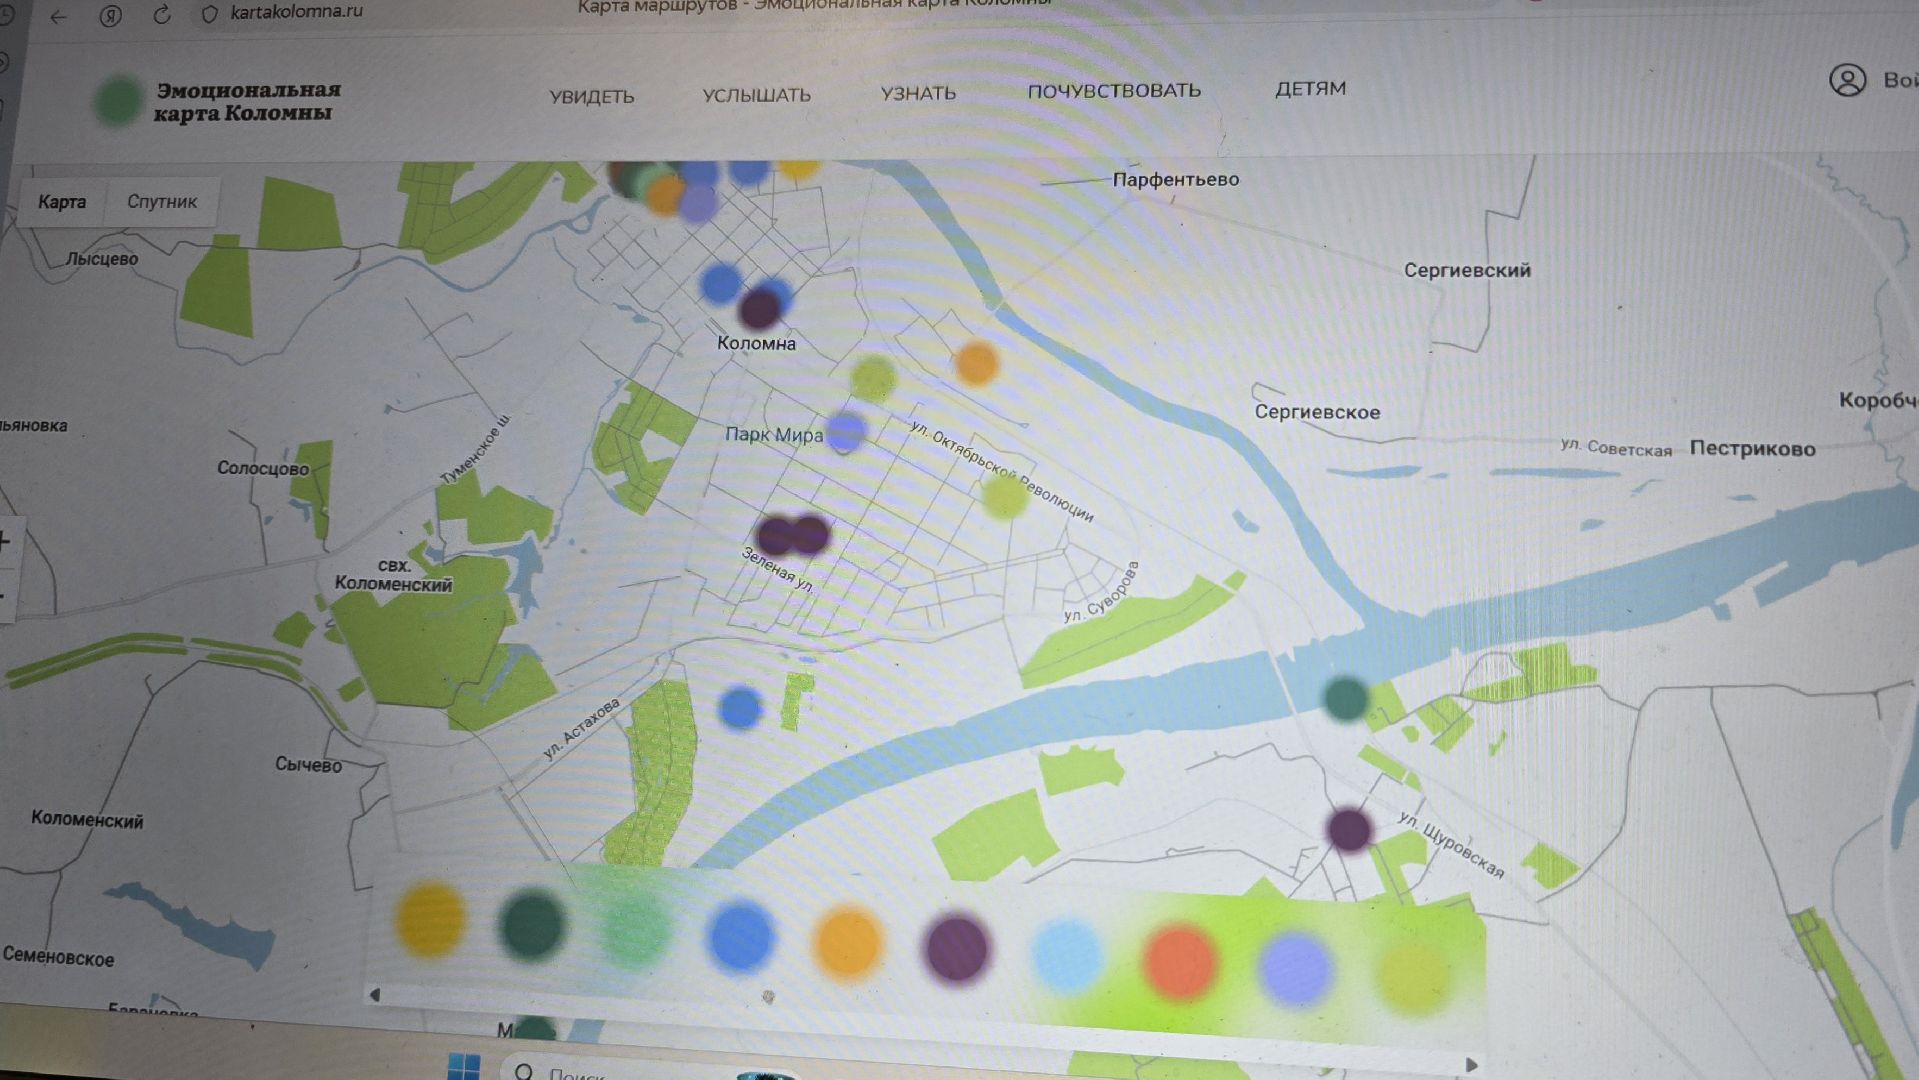Click the Windows Start button on the taskbar

pyautogui.click(x=463, y=1066)
